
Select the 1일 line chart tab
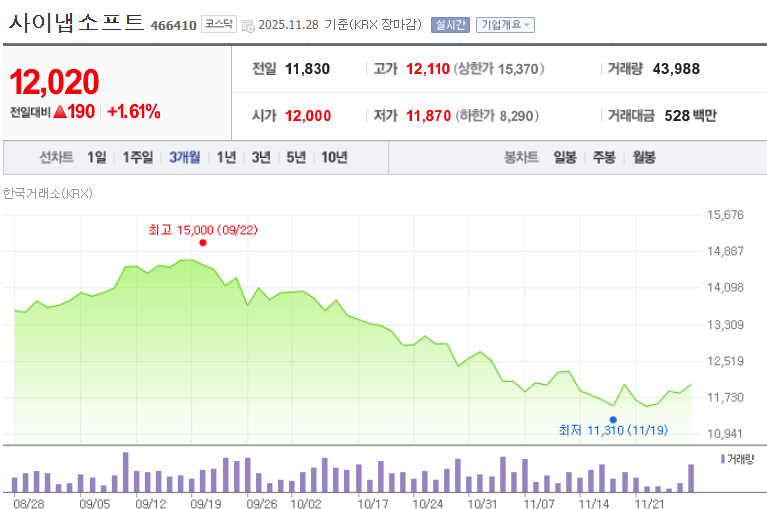click(x=97, y=157)
